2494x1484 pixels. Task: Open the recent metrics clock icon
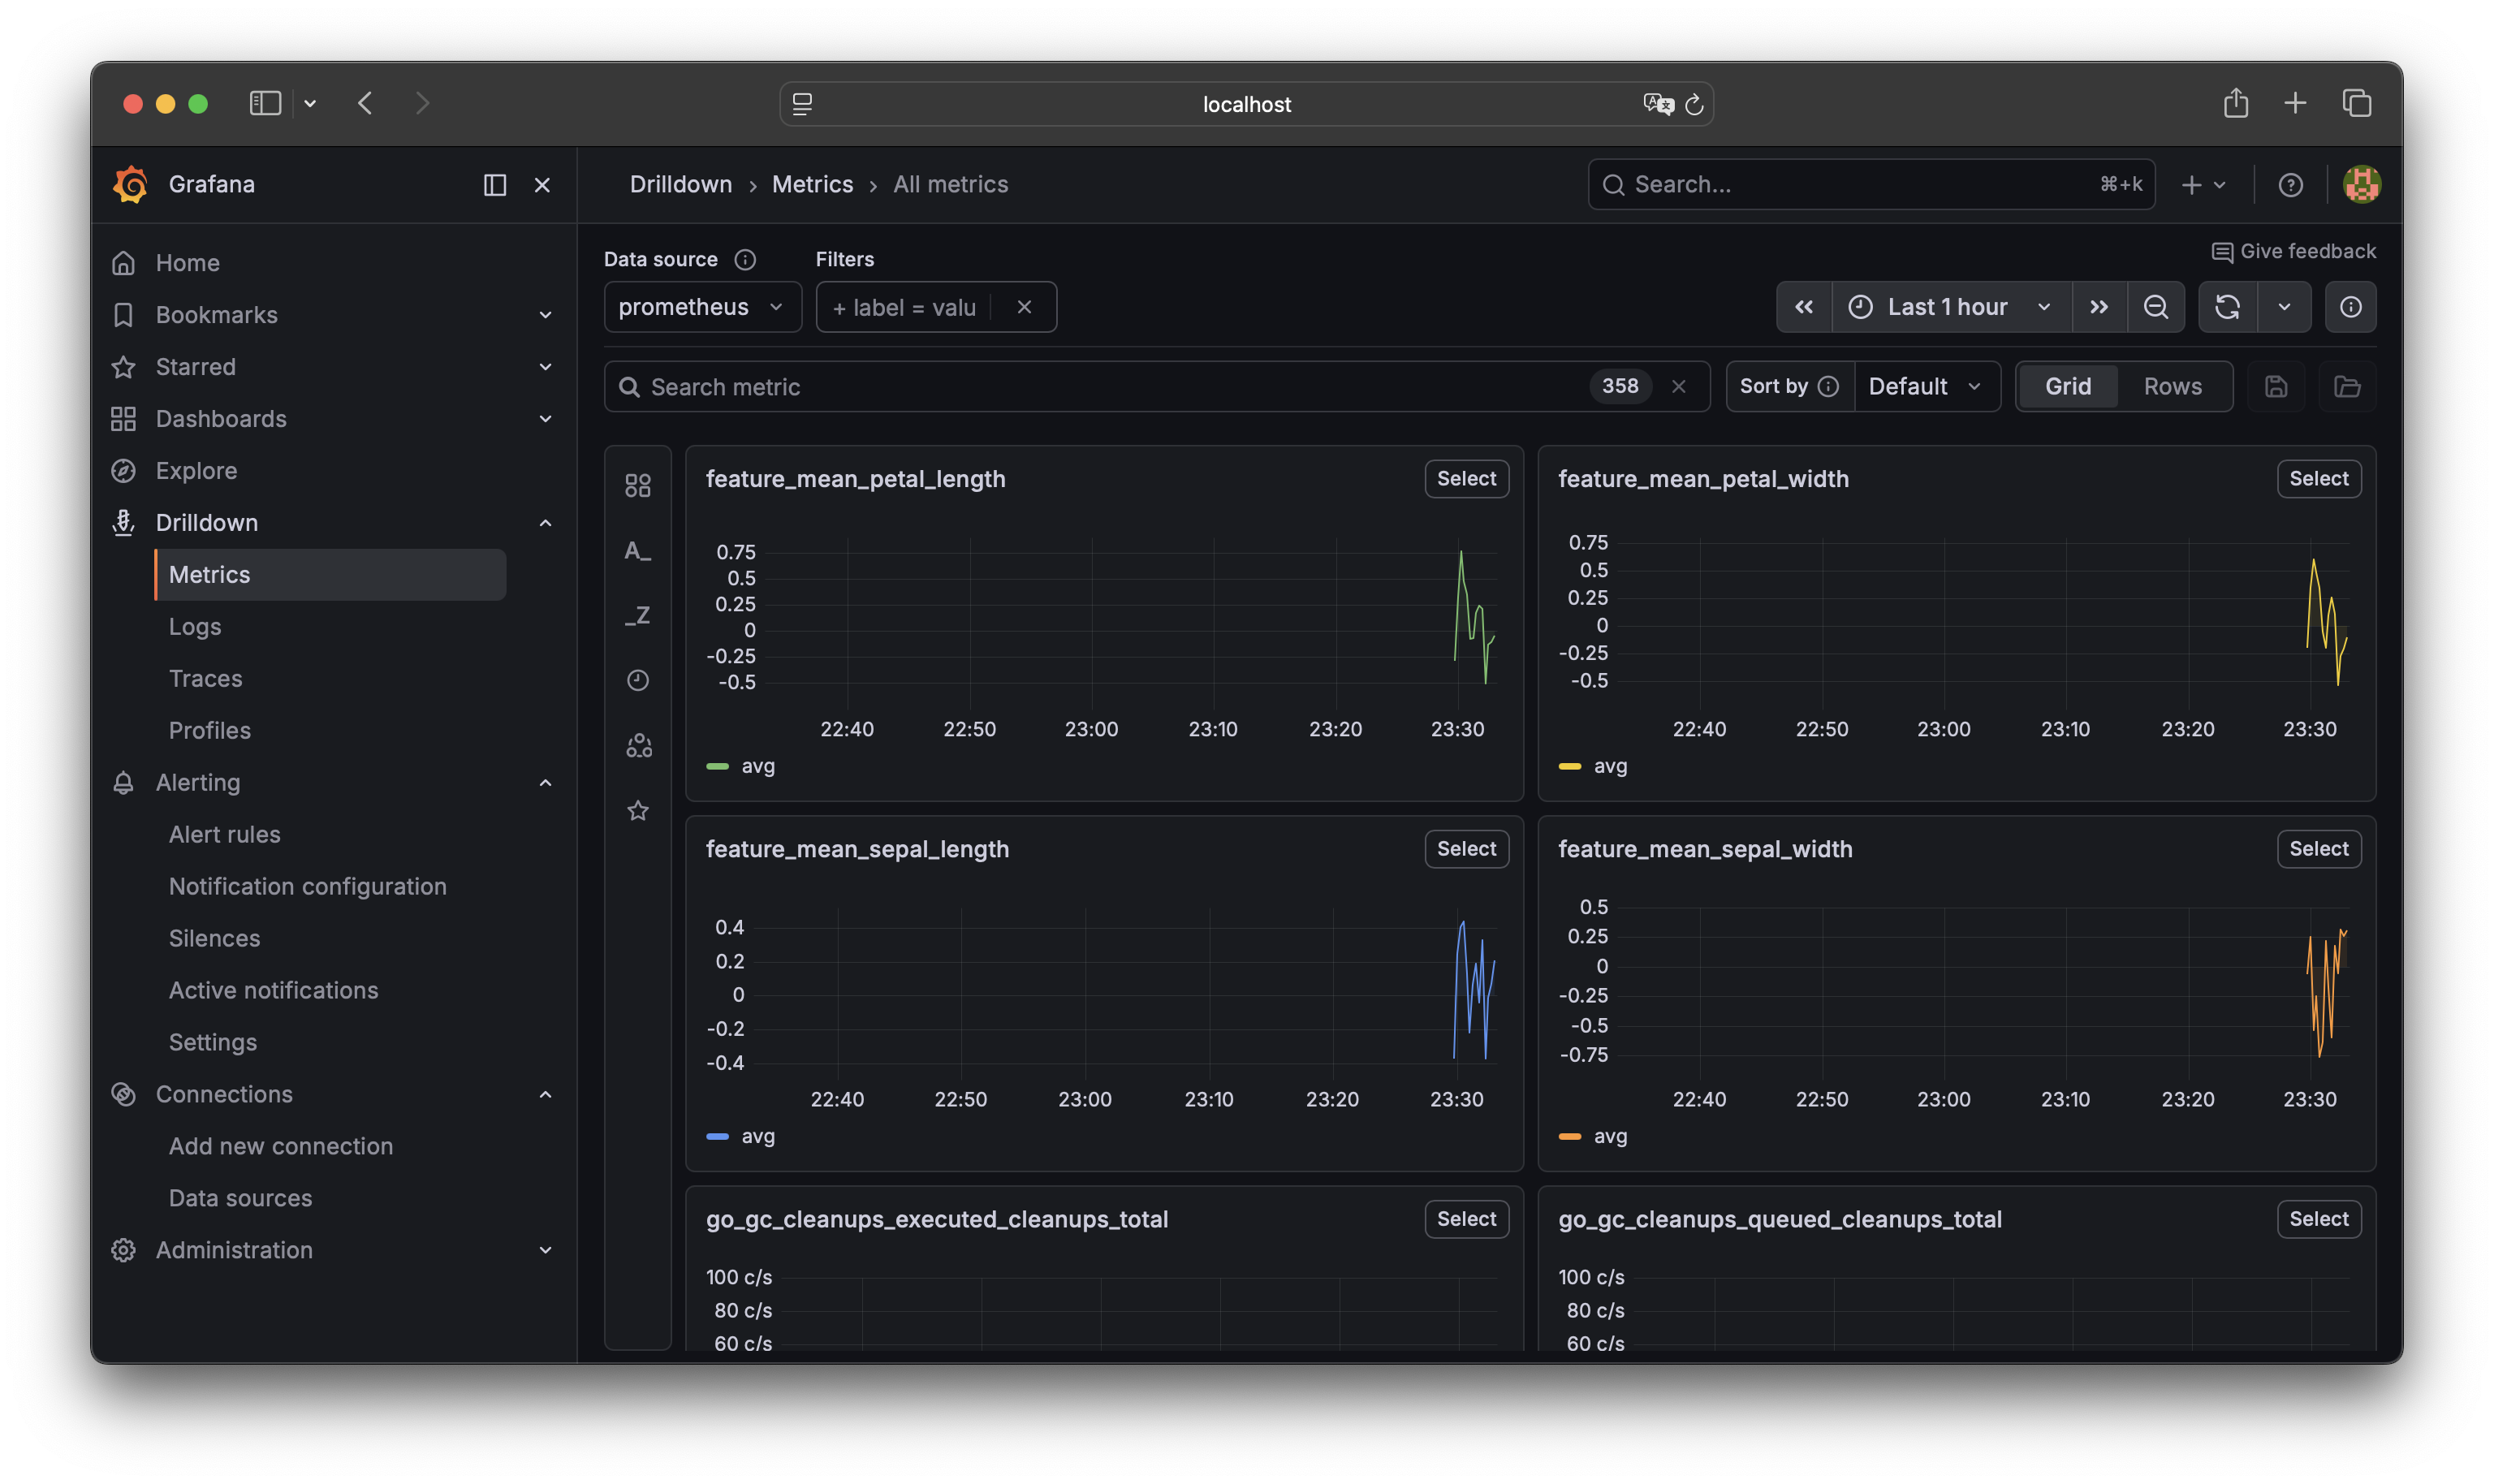pyautogui.click(x=638, y=681)
